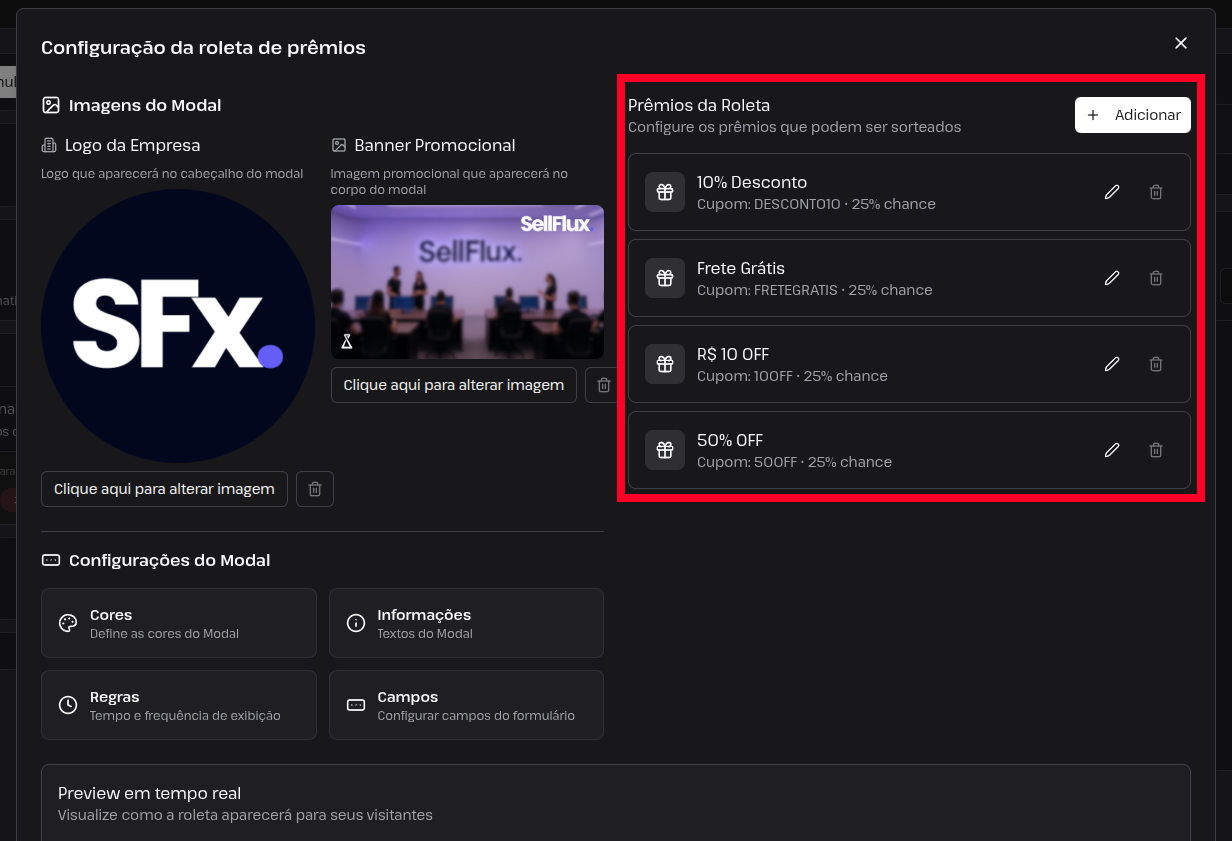Click the Frete Grátis prize title
The width and height of the screenshot is (1232, 841).
tap(741, 268)
